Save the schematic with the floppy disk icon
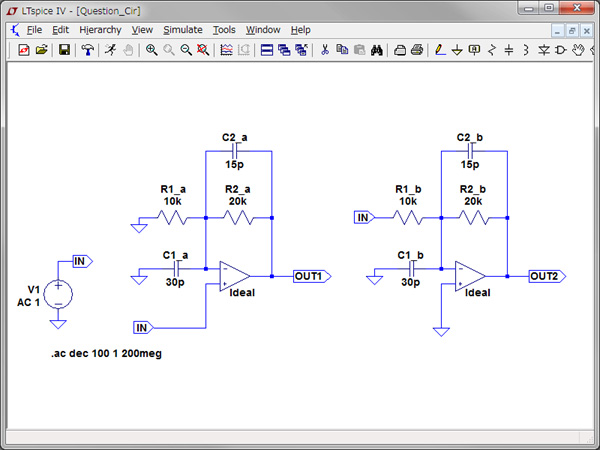 point(65,50)
